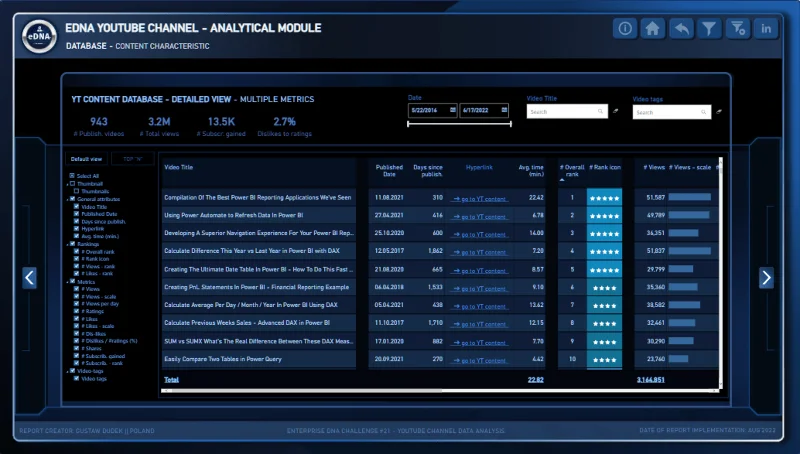Collapse the Metrics group arrow
800x454 pixels.
(67, 282)
